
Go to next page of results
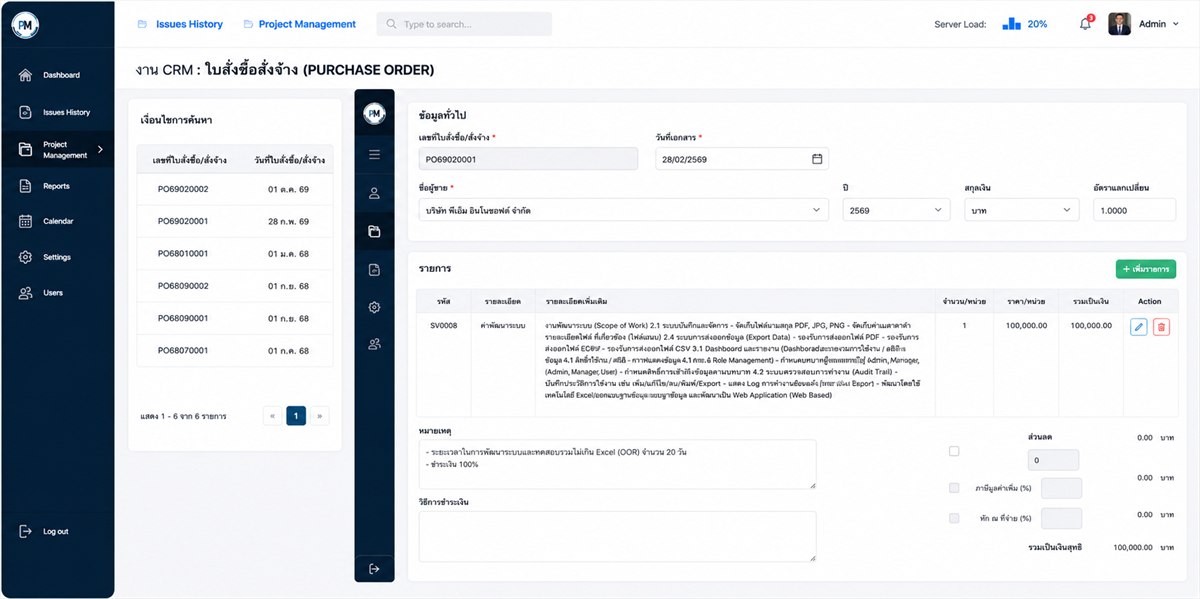click(x=320, y=415)
